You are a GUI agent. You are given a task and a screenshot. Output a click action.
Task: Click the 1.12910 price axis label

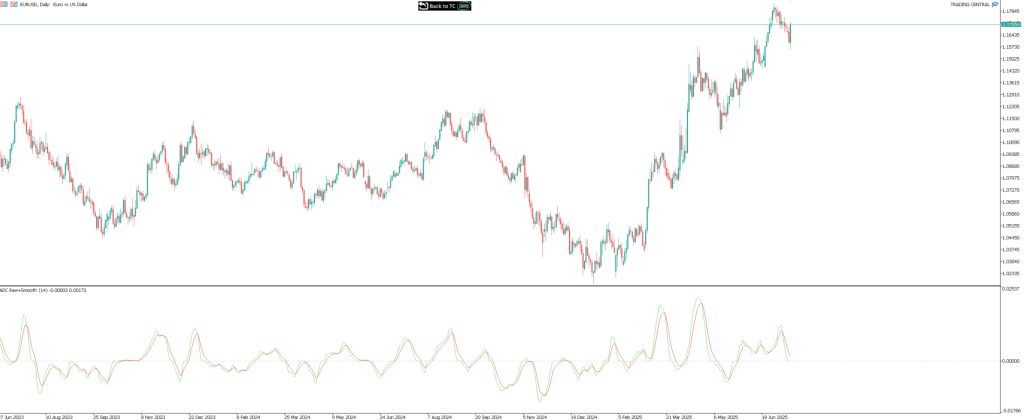pyautogui.click(x=1010, y=94)
